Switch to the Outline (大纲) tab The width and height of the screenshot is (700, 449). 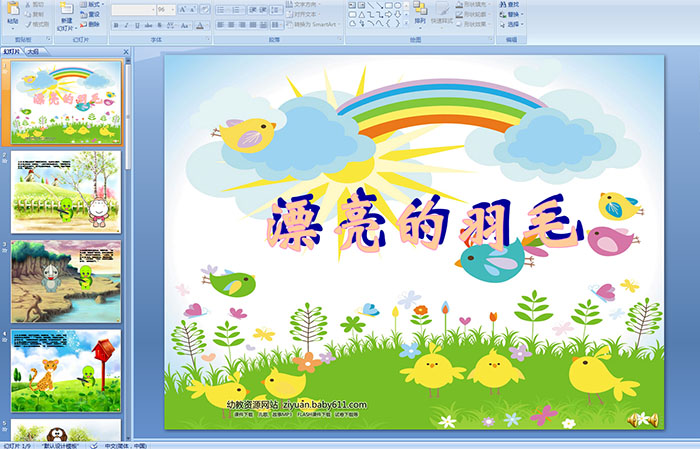pyautogui.click(x=33, y=50)
